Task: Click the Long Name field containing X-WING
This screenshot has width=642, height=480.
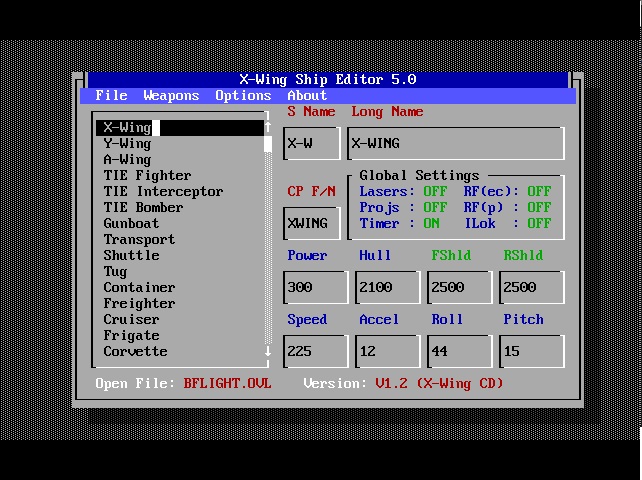Action: point(456,143)
